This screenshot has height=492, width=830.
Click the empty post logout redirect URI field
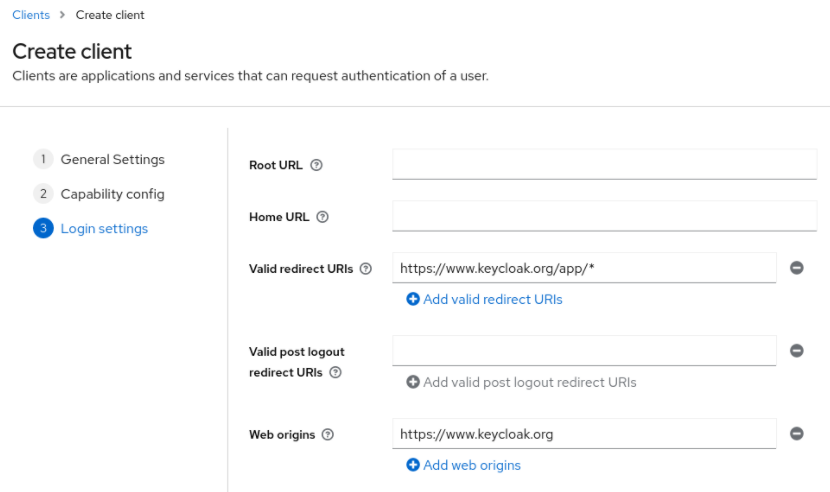584,351
